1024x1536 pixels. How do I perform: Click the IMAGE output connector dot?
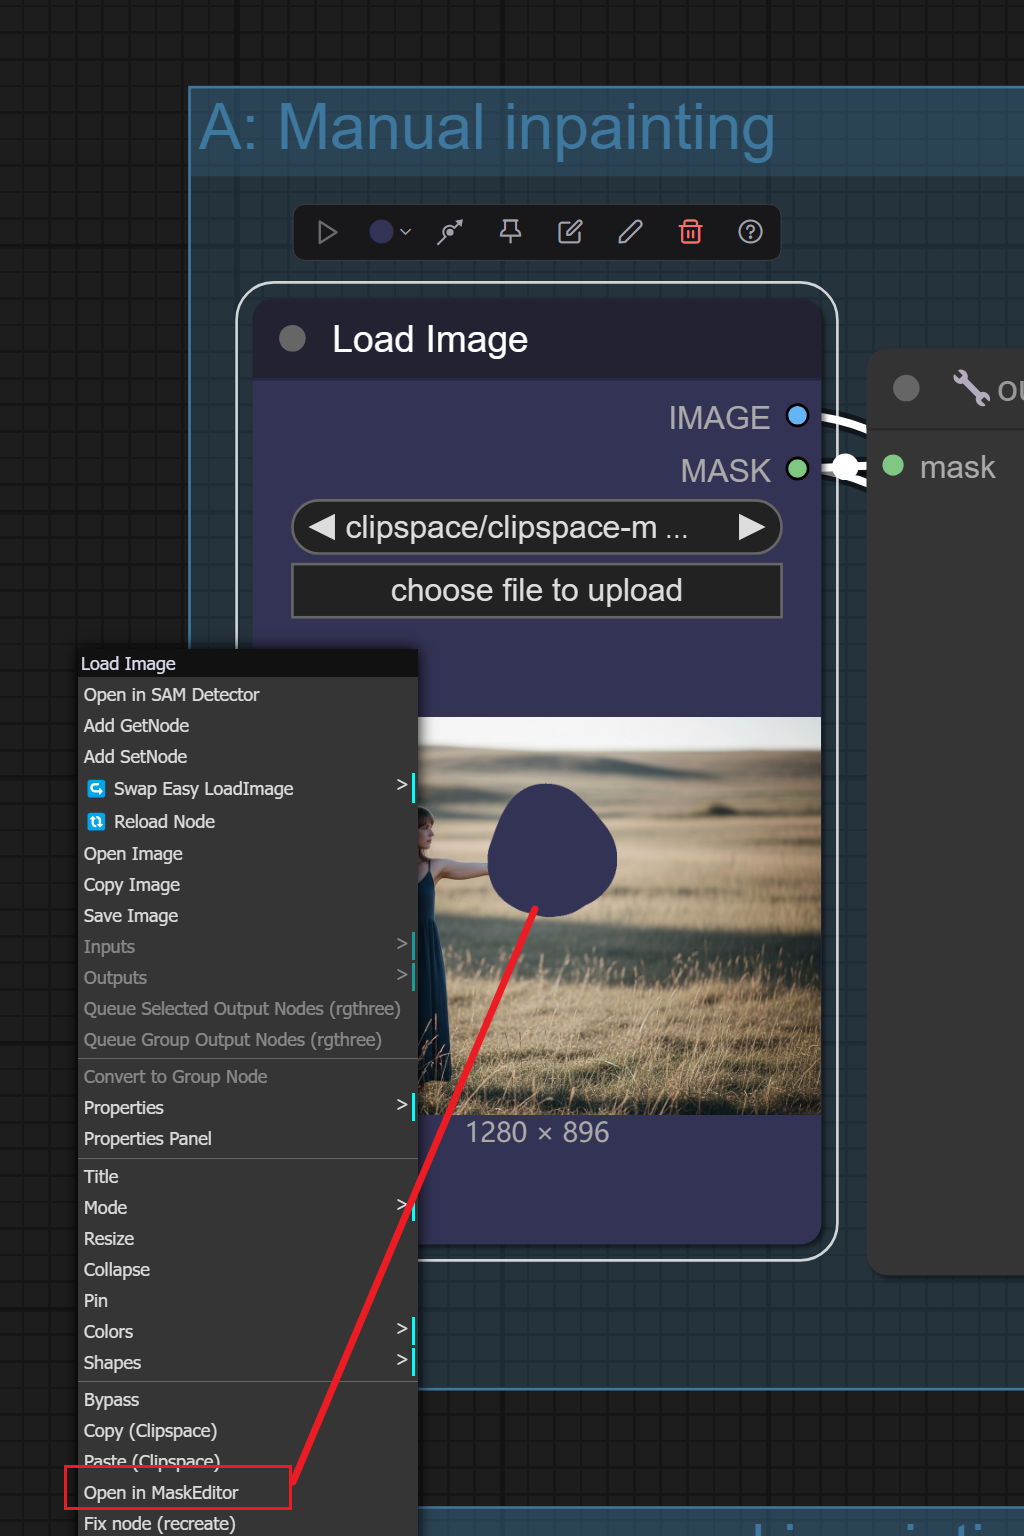click(797, 416)
